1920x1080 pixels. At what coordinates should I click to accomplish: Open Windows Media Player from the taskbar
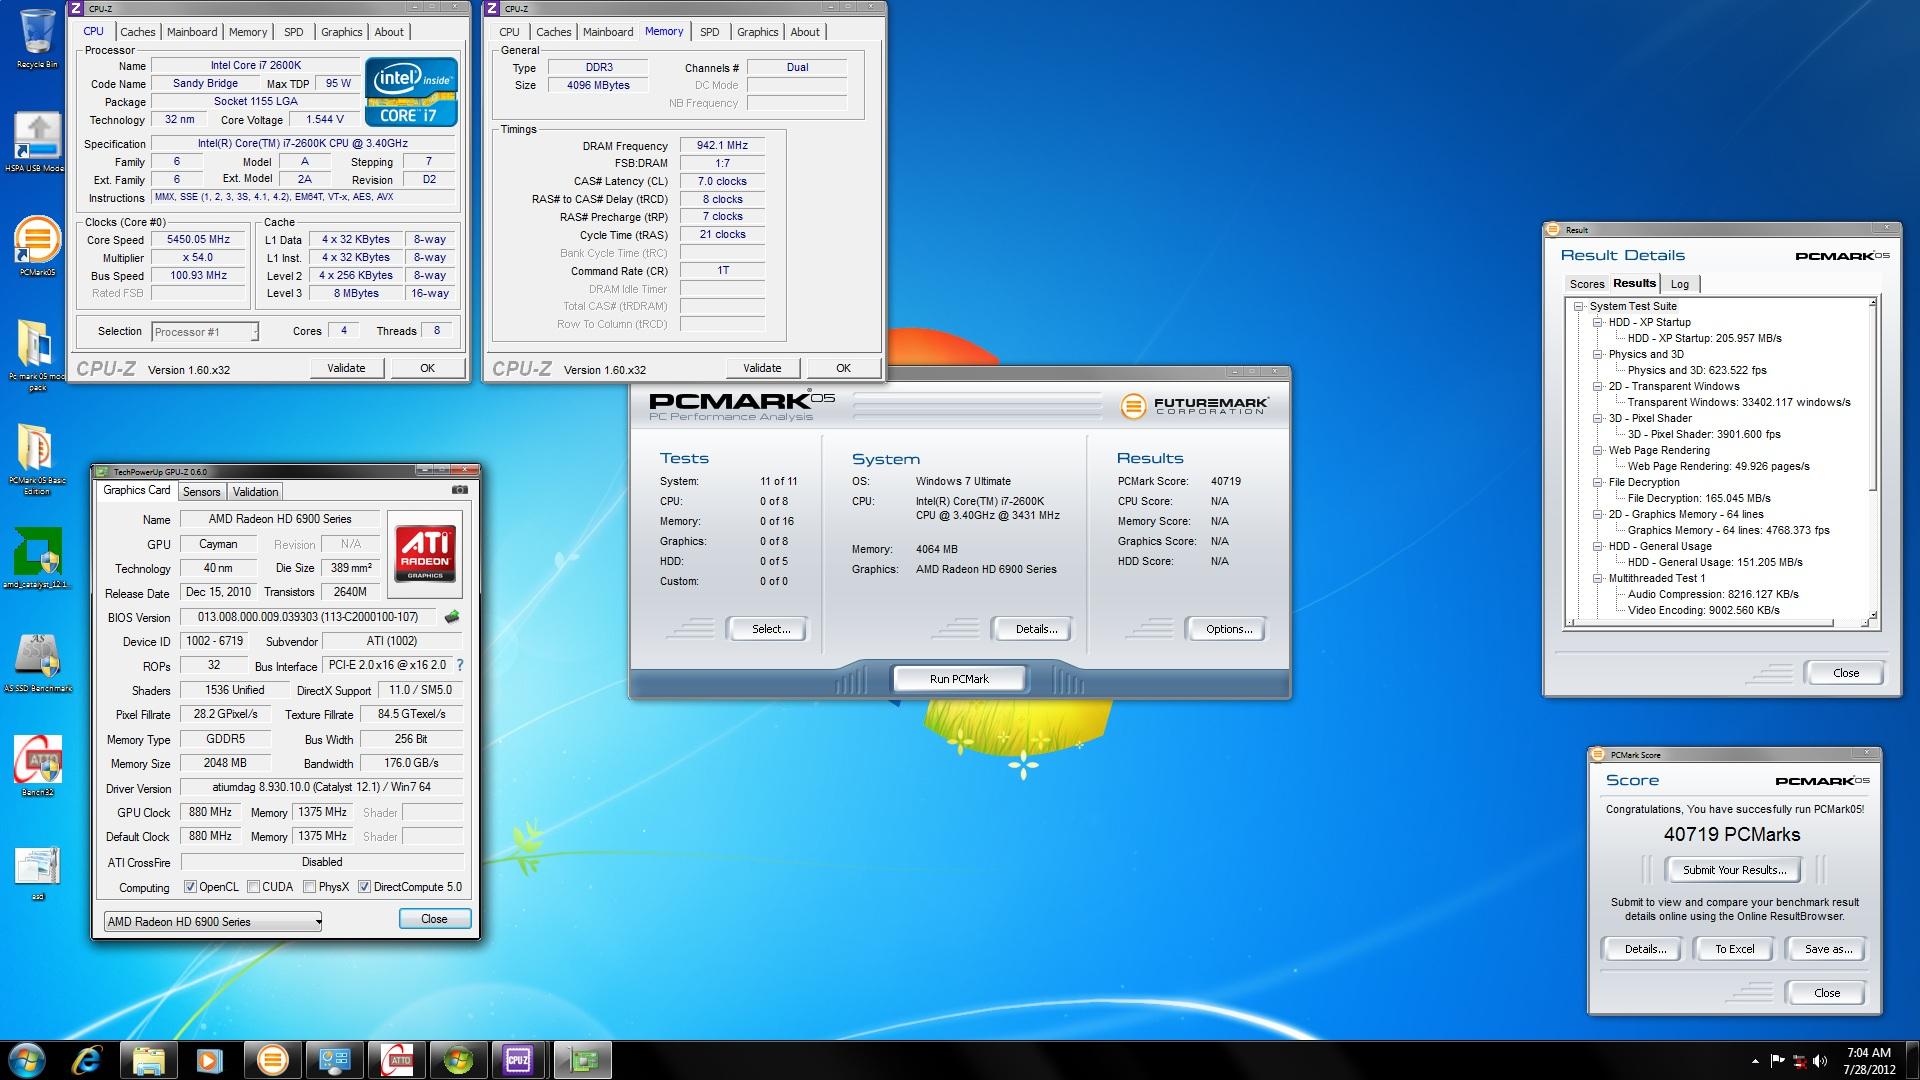[x=209, y=1059]
